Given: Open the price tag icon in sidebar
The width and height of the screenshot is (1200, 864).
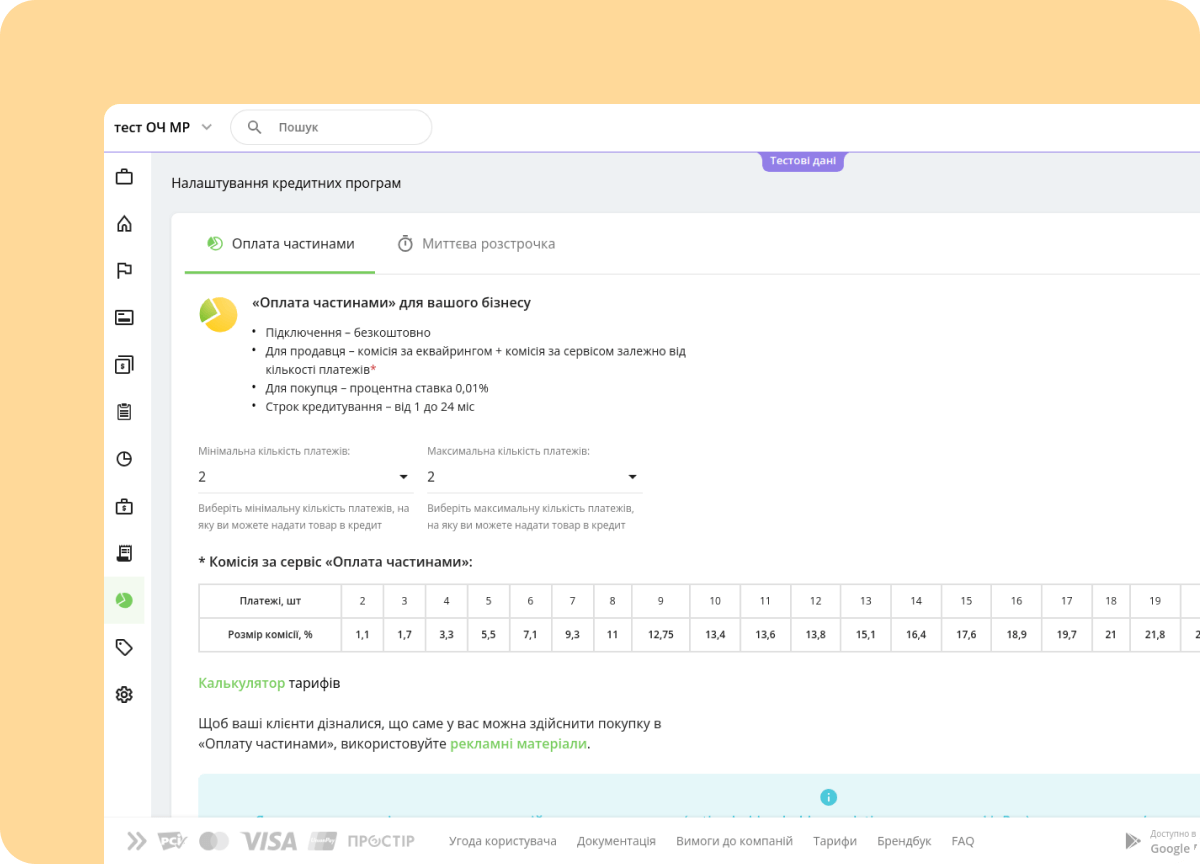Looking at the screenshot, I should point(124,647).
